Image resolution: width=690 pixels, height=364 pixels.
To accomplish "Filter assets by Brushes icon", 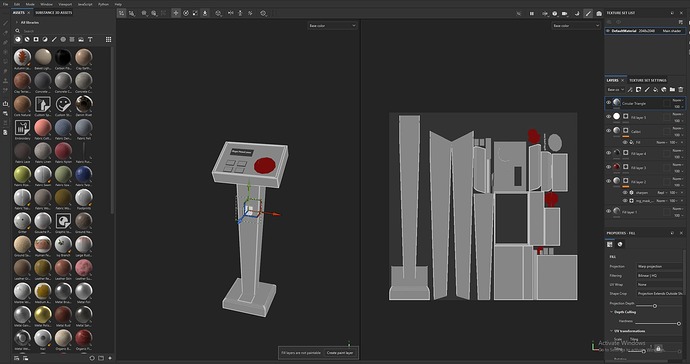I will click(54, 40).
